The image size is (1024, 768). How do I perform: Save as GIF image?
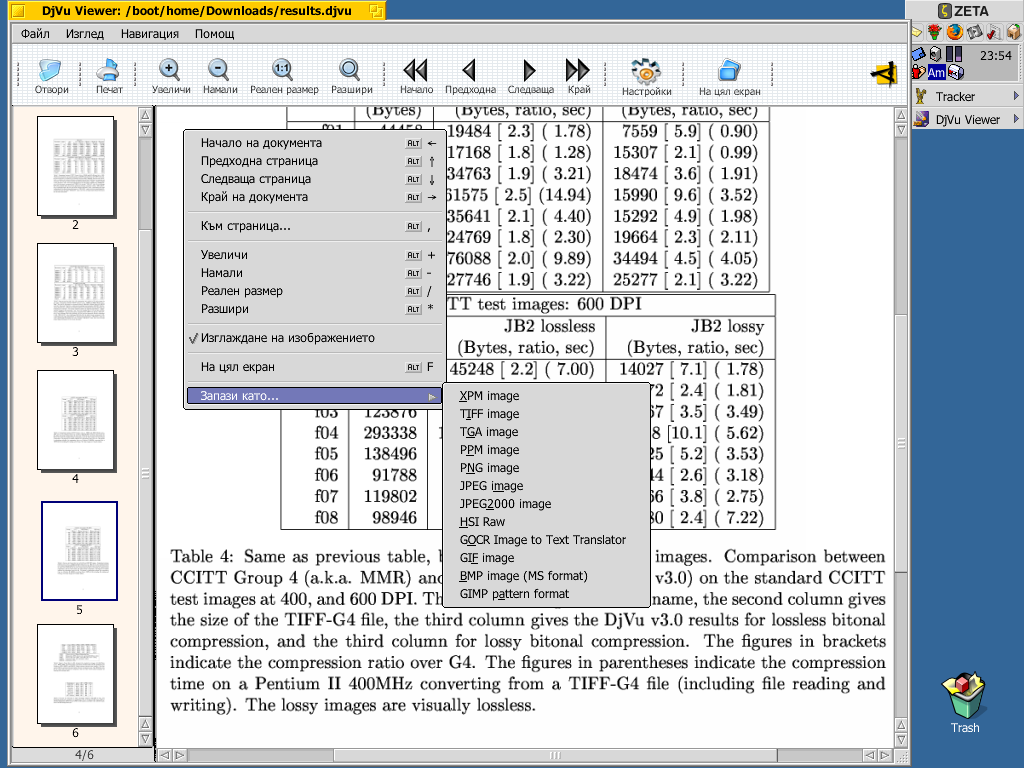point(546,558)
